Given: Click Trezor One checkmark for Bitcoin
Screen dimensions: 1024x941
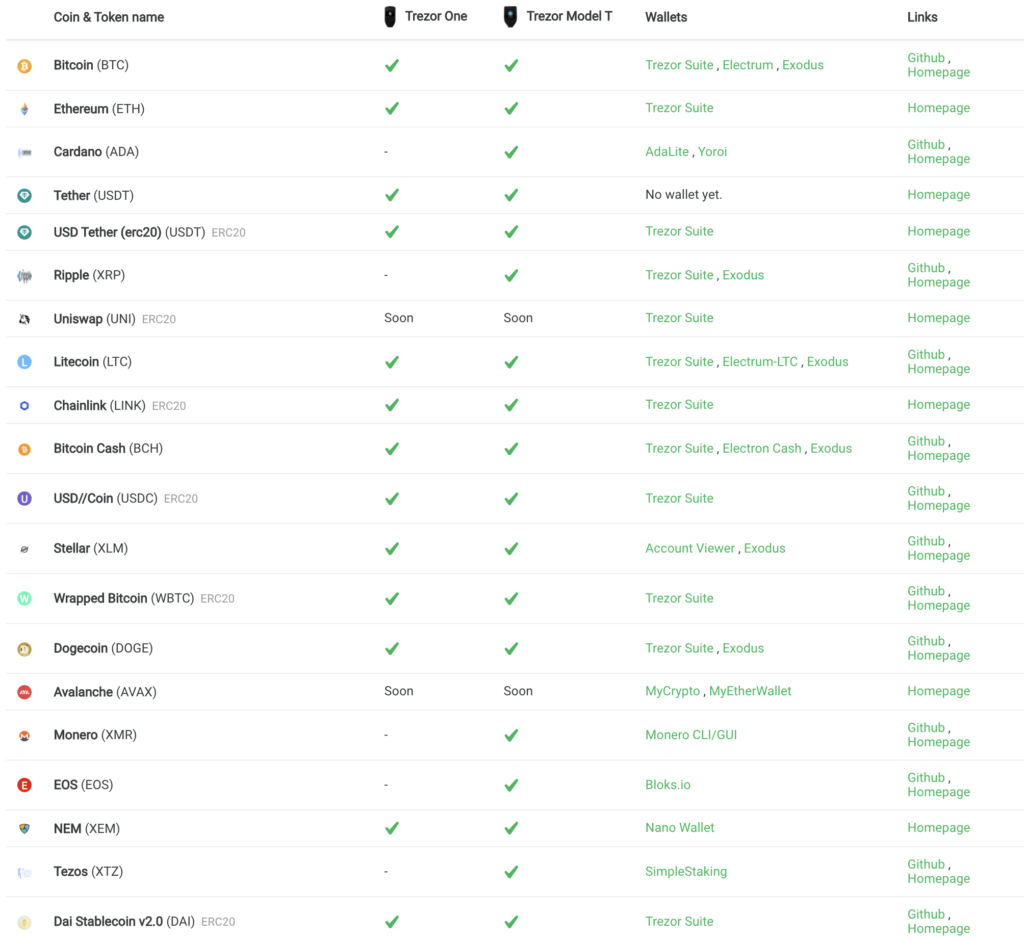Looking at the screenshot, I should click(x=392, y=65).
